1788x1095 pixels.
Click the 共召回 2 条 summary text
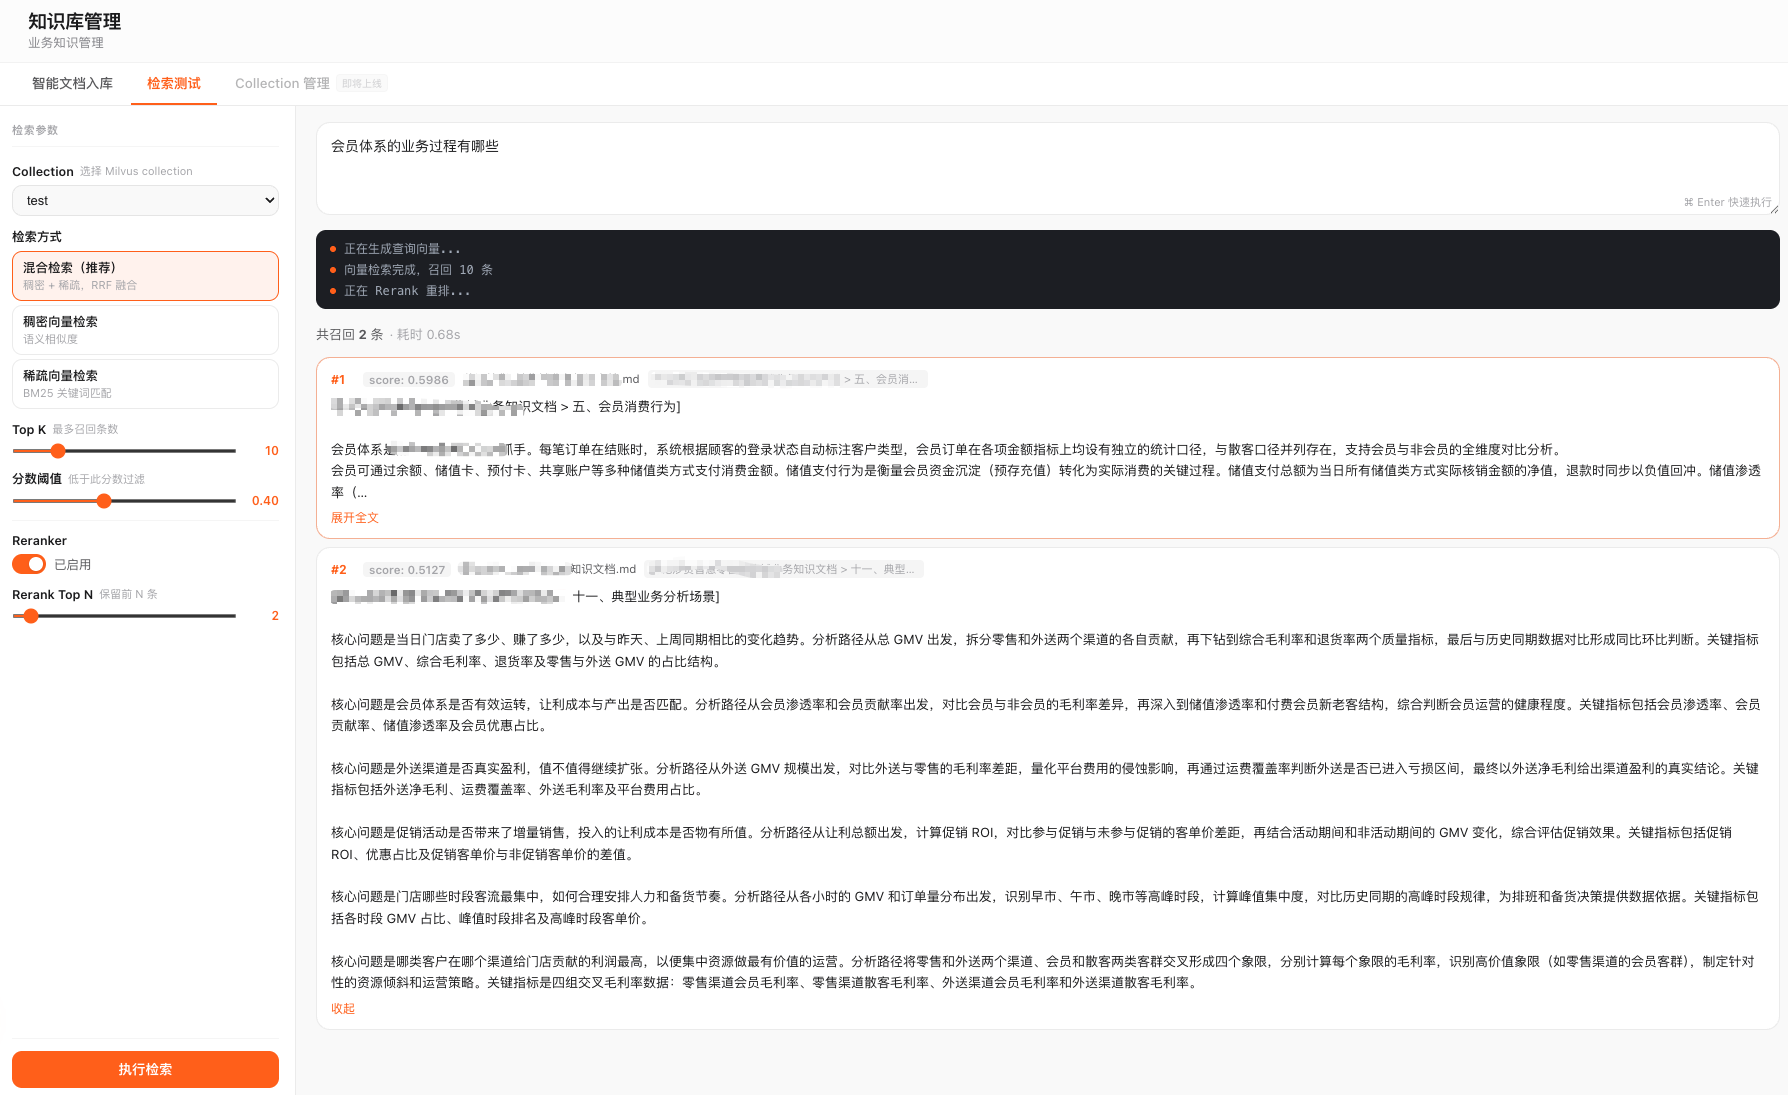(349, 335)
